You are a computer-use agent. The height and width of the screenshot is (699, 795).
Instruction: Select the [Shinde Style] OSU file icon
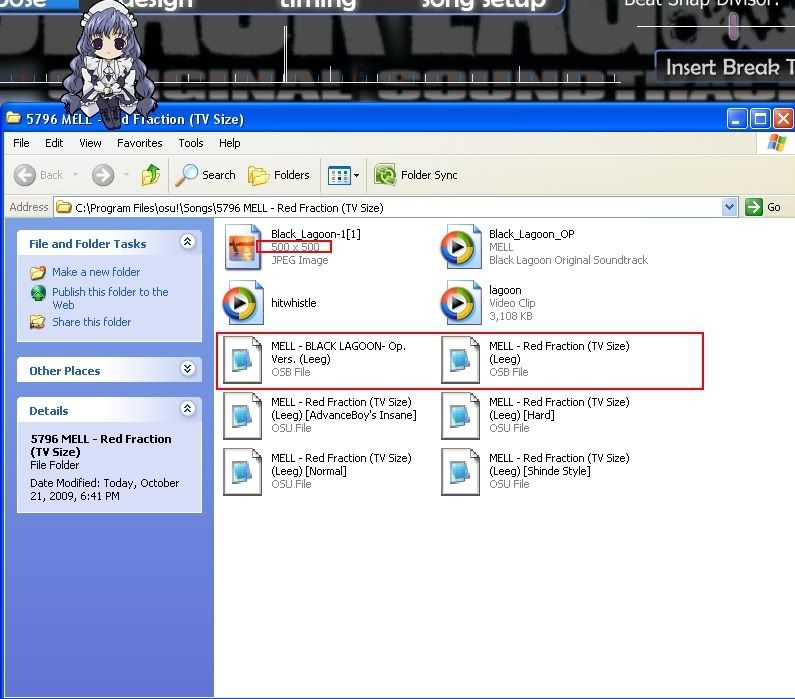[x=460, y=471]
